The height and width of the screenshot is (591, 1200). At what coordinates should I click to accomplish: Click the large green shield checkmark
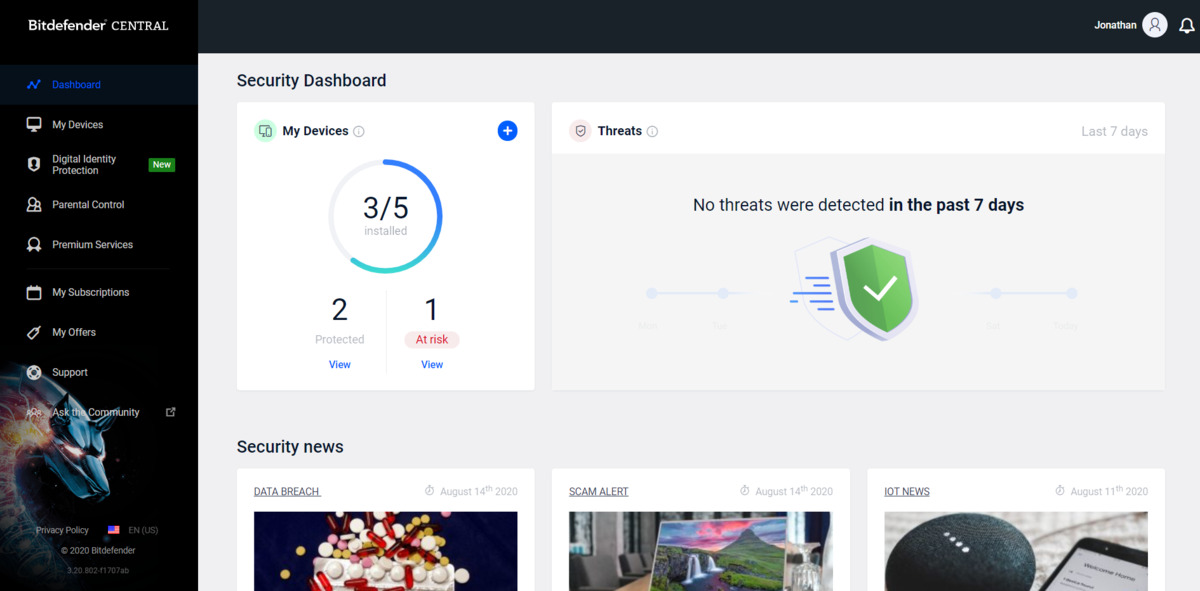tap(877, 289)
